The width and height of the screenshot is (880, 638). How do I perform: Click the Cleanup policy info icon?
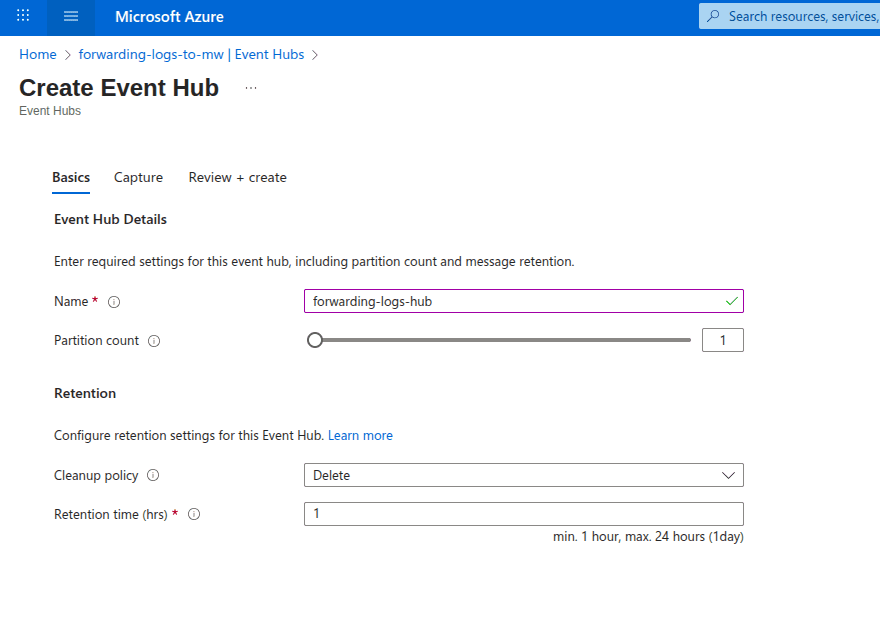click(x=153, y=476)
